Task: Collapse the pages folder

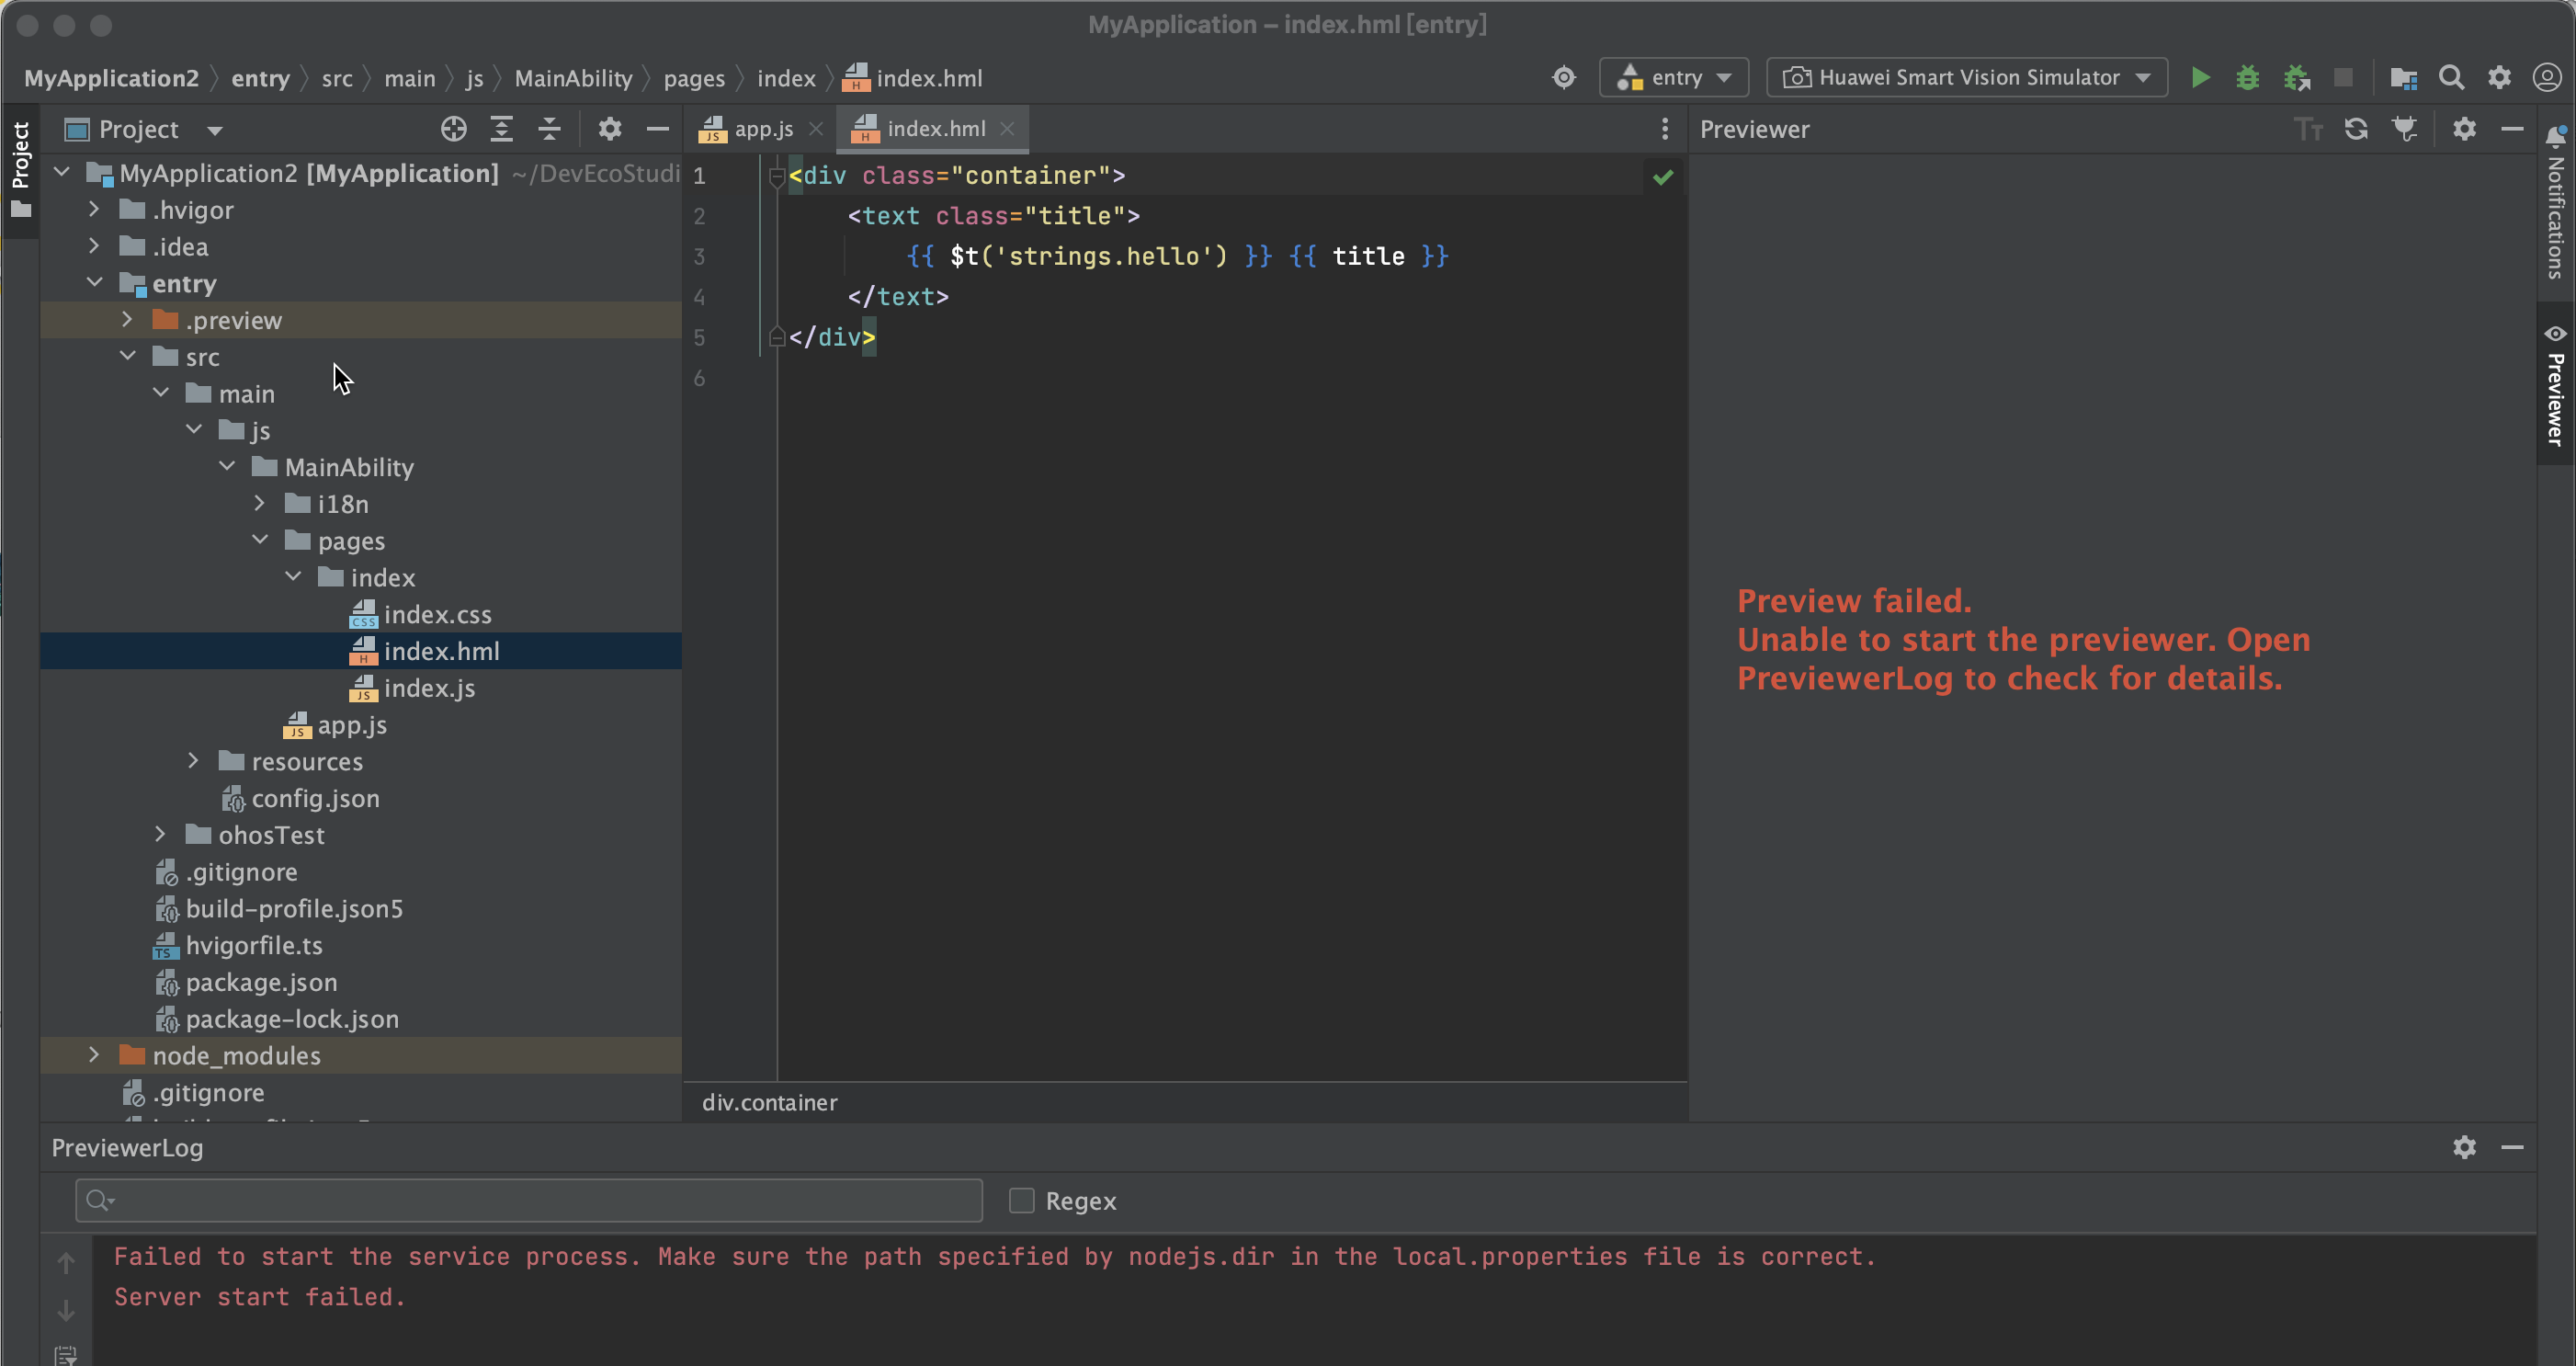Action: pyautogui.click(x=260, y=540)
